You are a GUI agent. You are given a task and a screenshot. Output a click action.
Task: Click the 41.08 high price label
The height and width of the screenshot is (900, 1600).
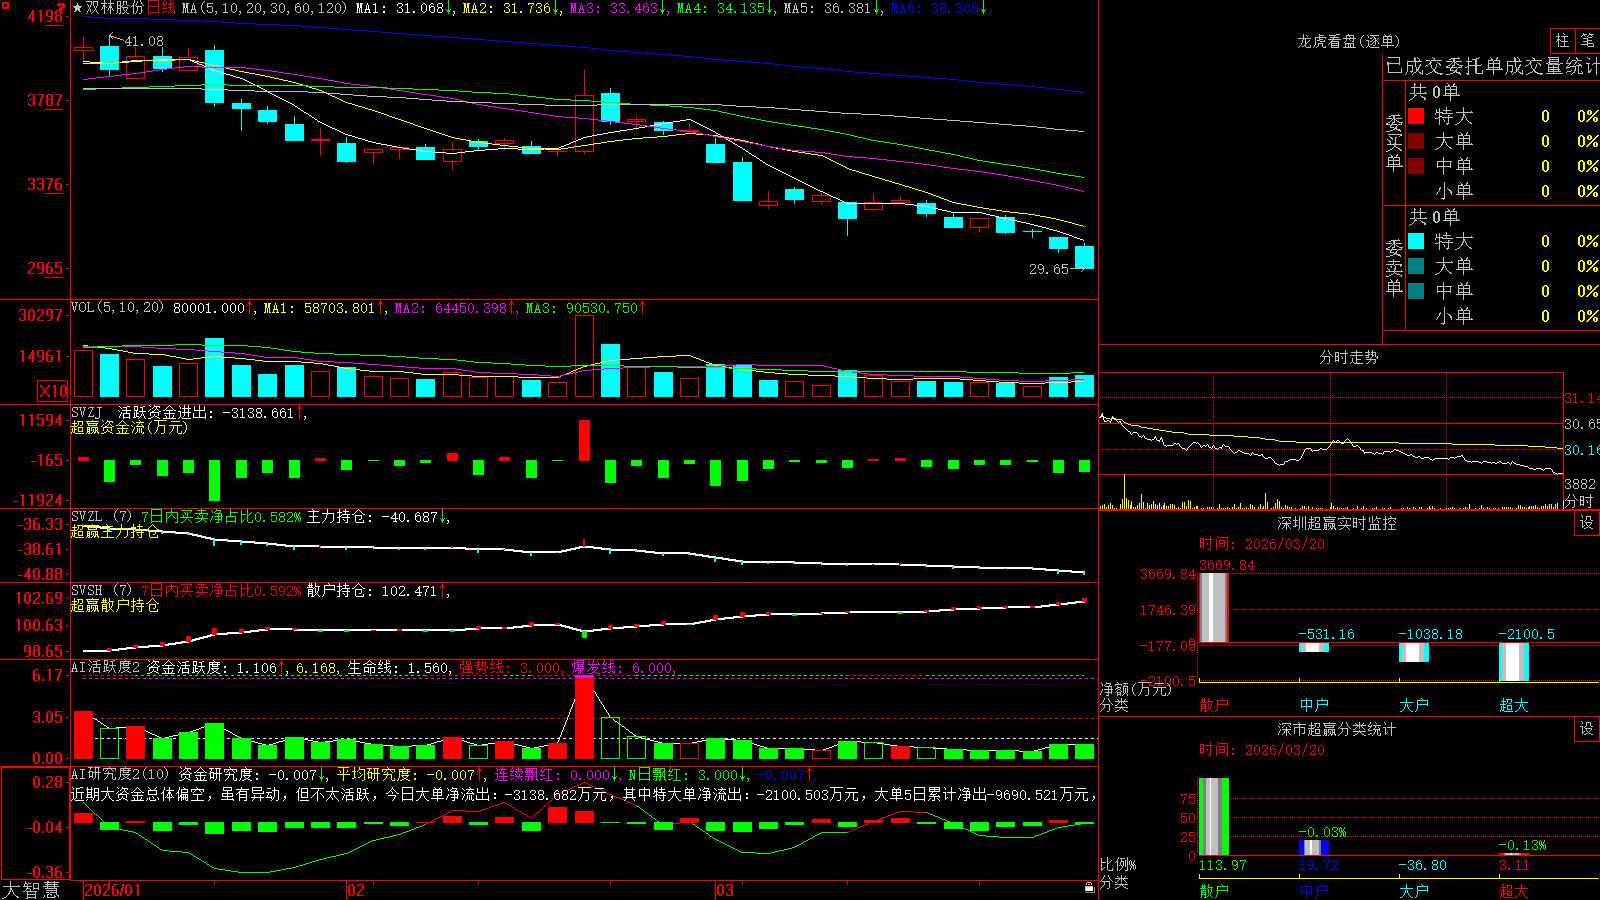143,41
